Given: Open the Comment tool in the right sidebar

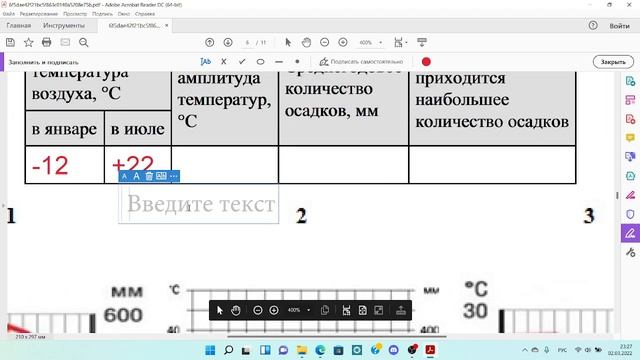Looking at the screenshot, I should tap(630, 138).
